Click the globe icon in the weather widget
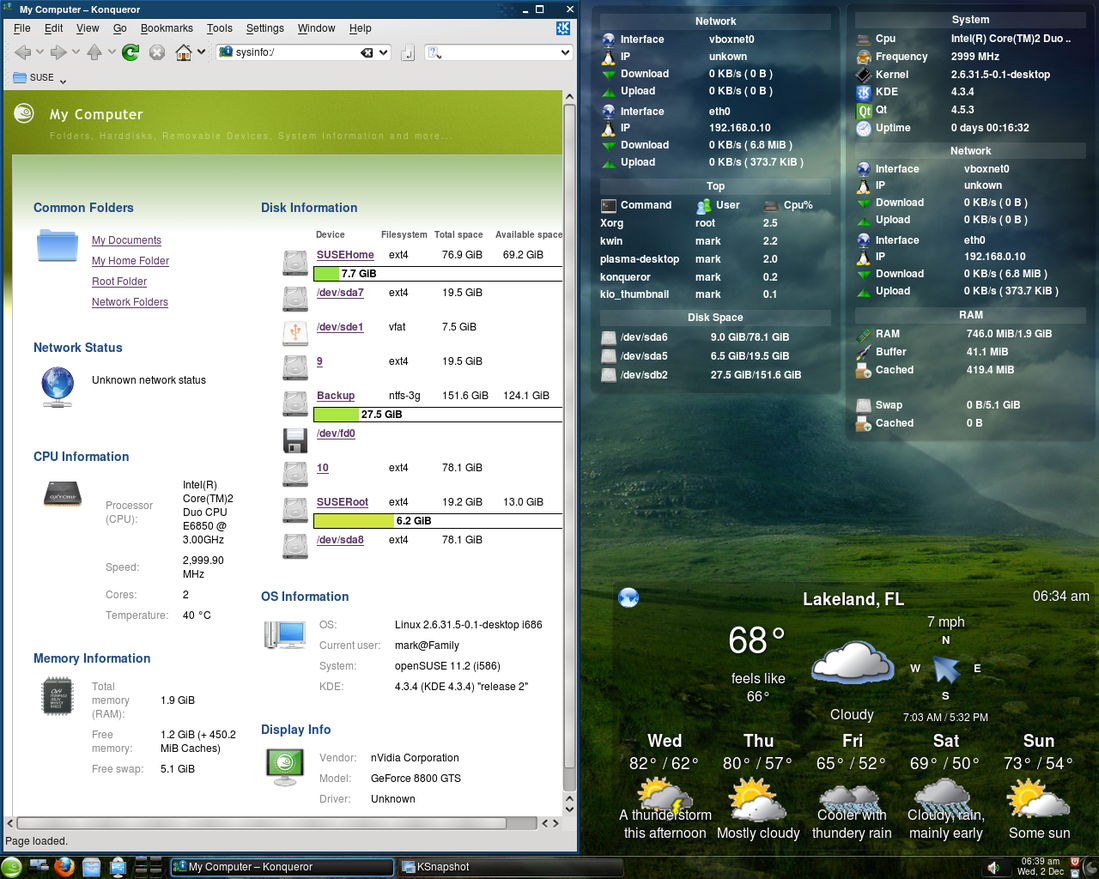Image resolution: width=1099 pixels, height=879 pixels. [629, 598]
